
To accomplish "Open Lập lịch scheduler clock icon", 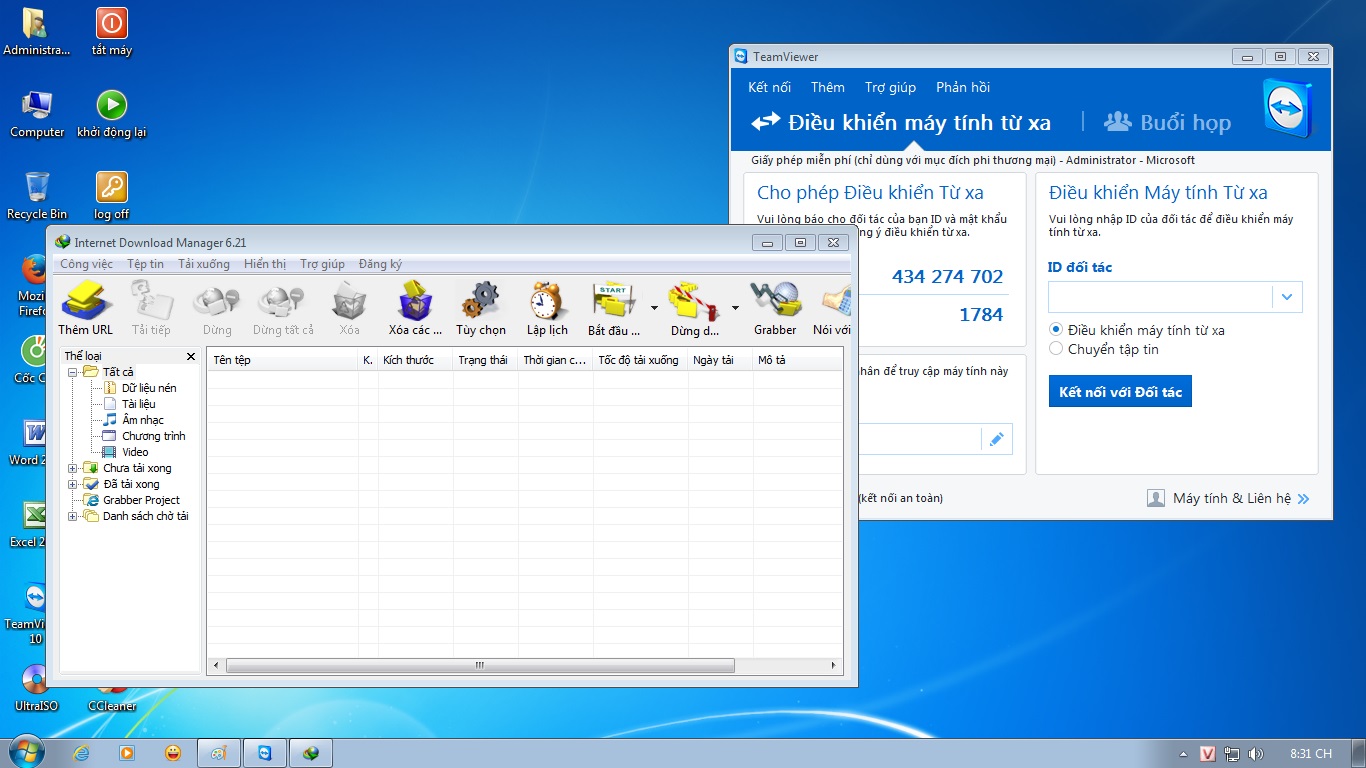I will (x=547, y=308).
